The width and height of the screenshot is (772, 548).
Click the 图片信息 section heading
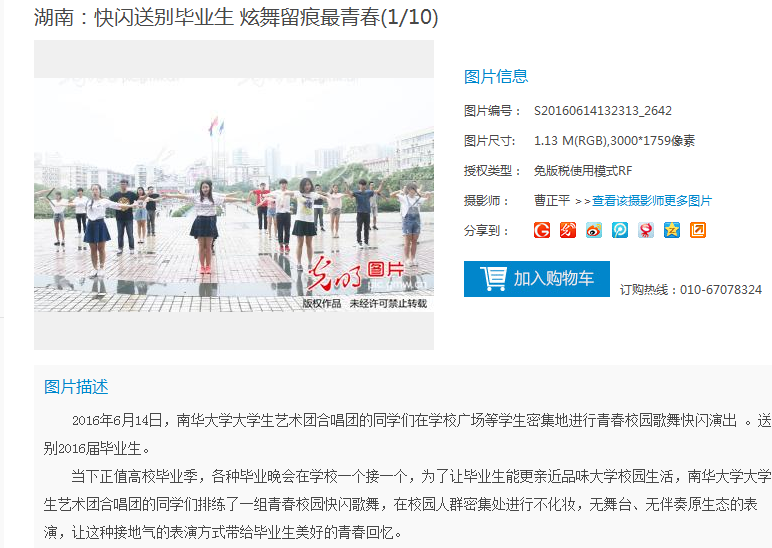496,77
